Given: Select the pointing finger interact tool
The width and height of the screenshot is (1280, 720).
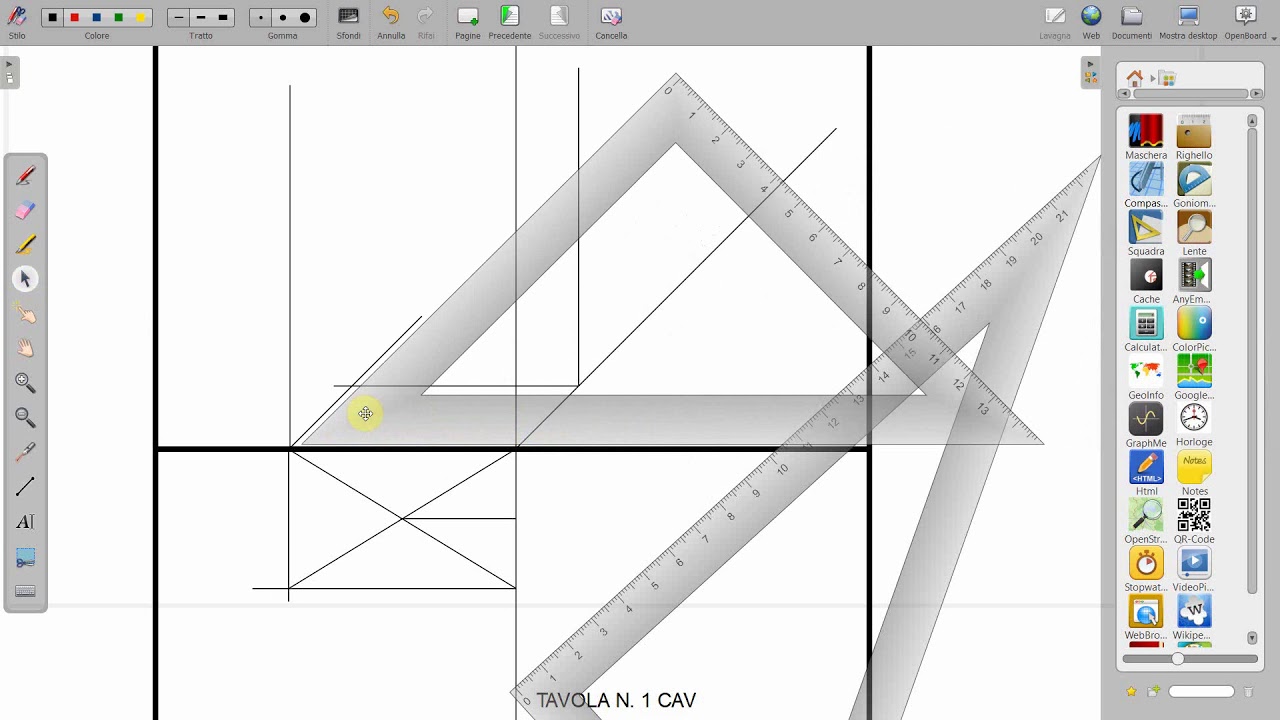Looking at the screenshot, I should 26,314.
